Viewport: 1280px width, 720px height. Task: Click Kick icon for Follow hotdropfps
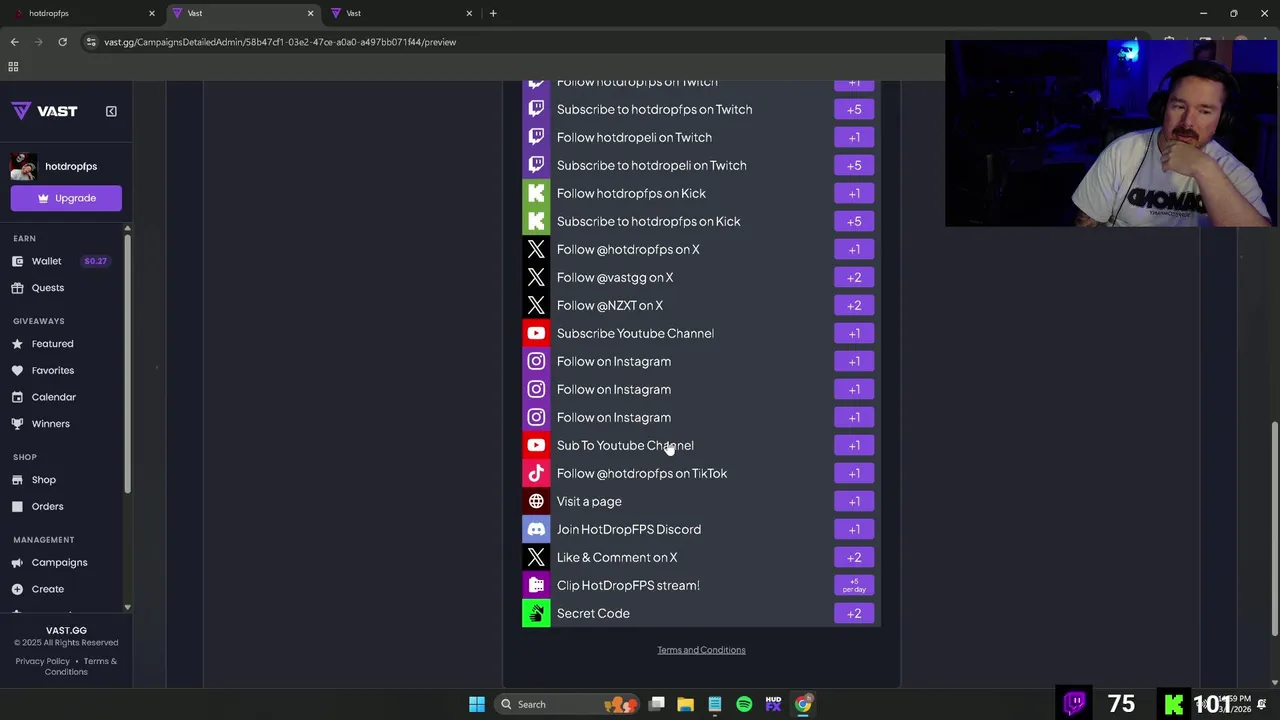536,193
